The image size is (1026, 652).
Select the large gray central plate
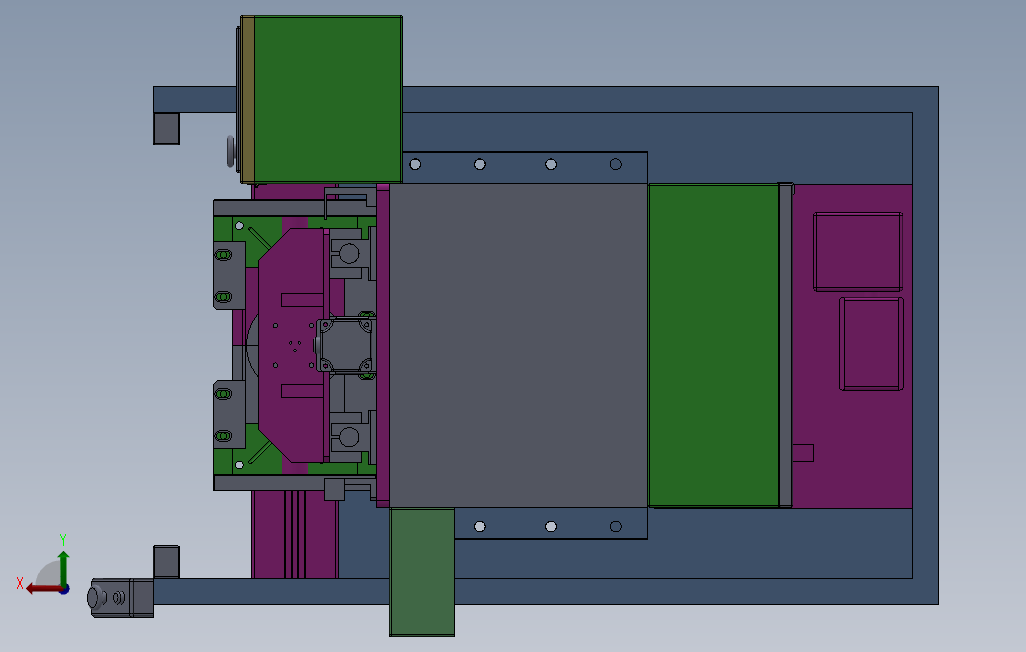coord(518,345)
